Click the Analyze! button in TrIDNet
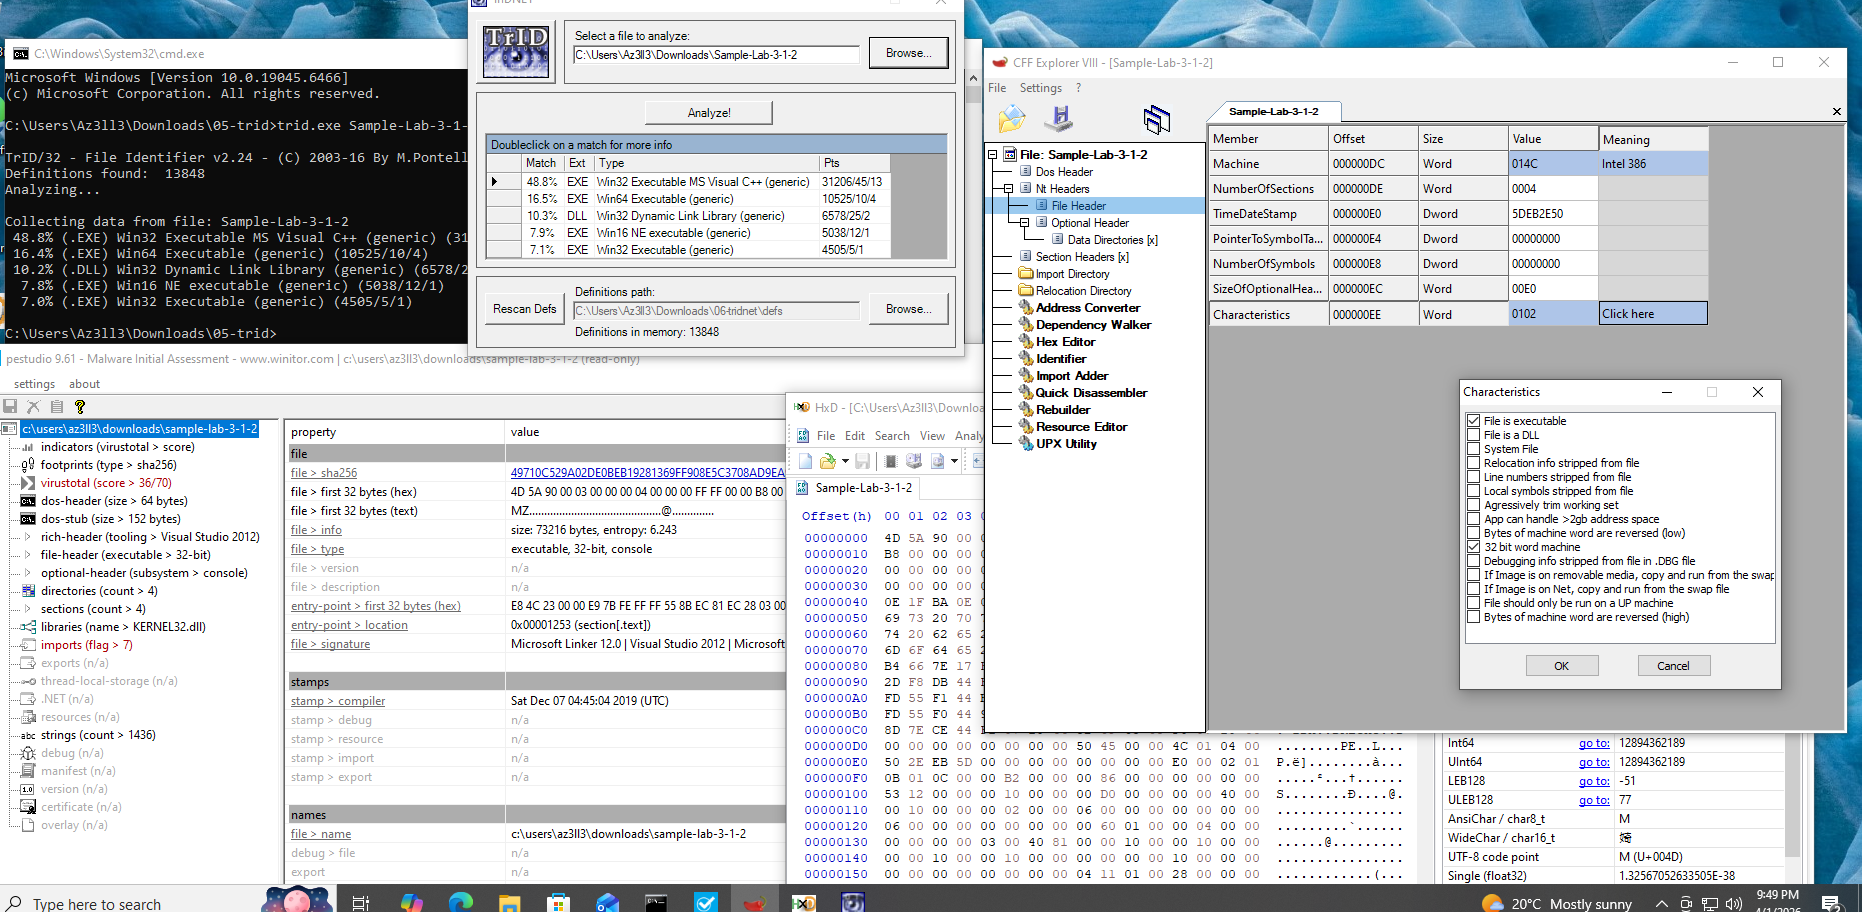Screen dimensions: 1862x912 tap(709, 113)
